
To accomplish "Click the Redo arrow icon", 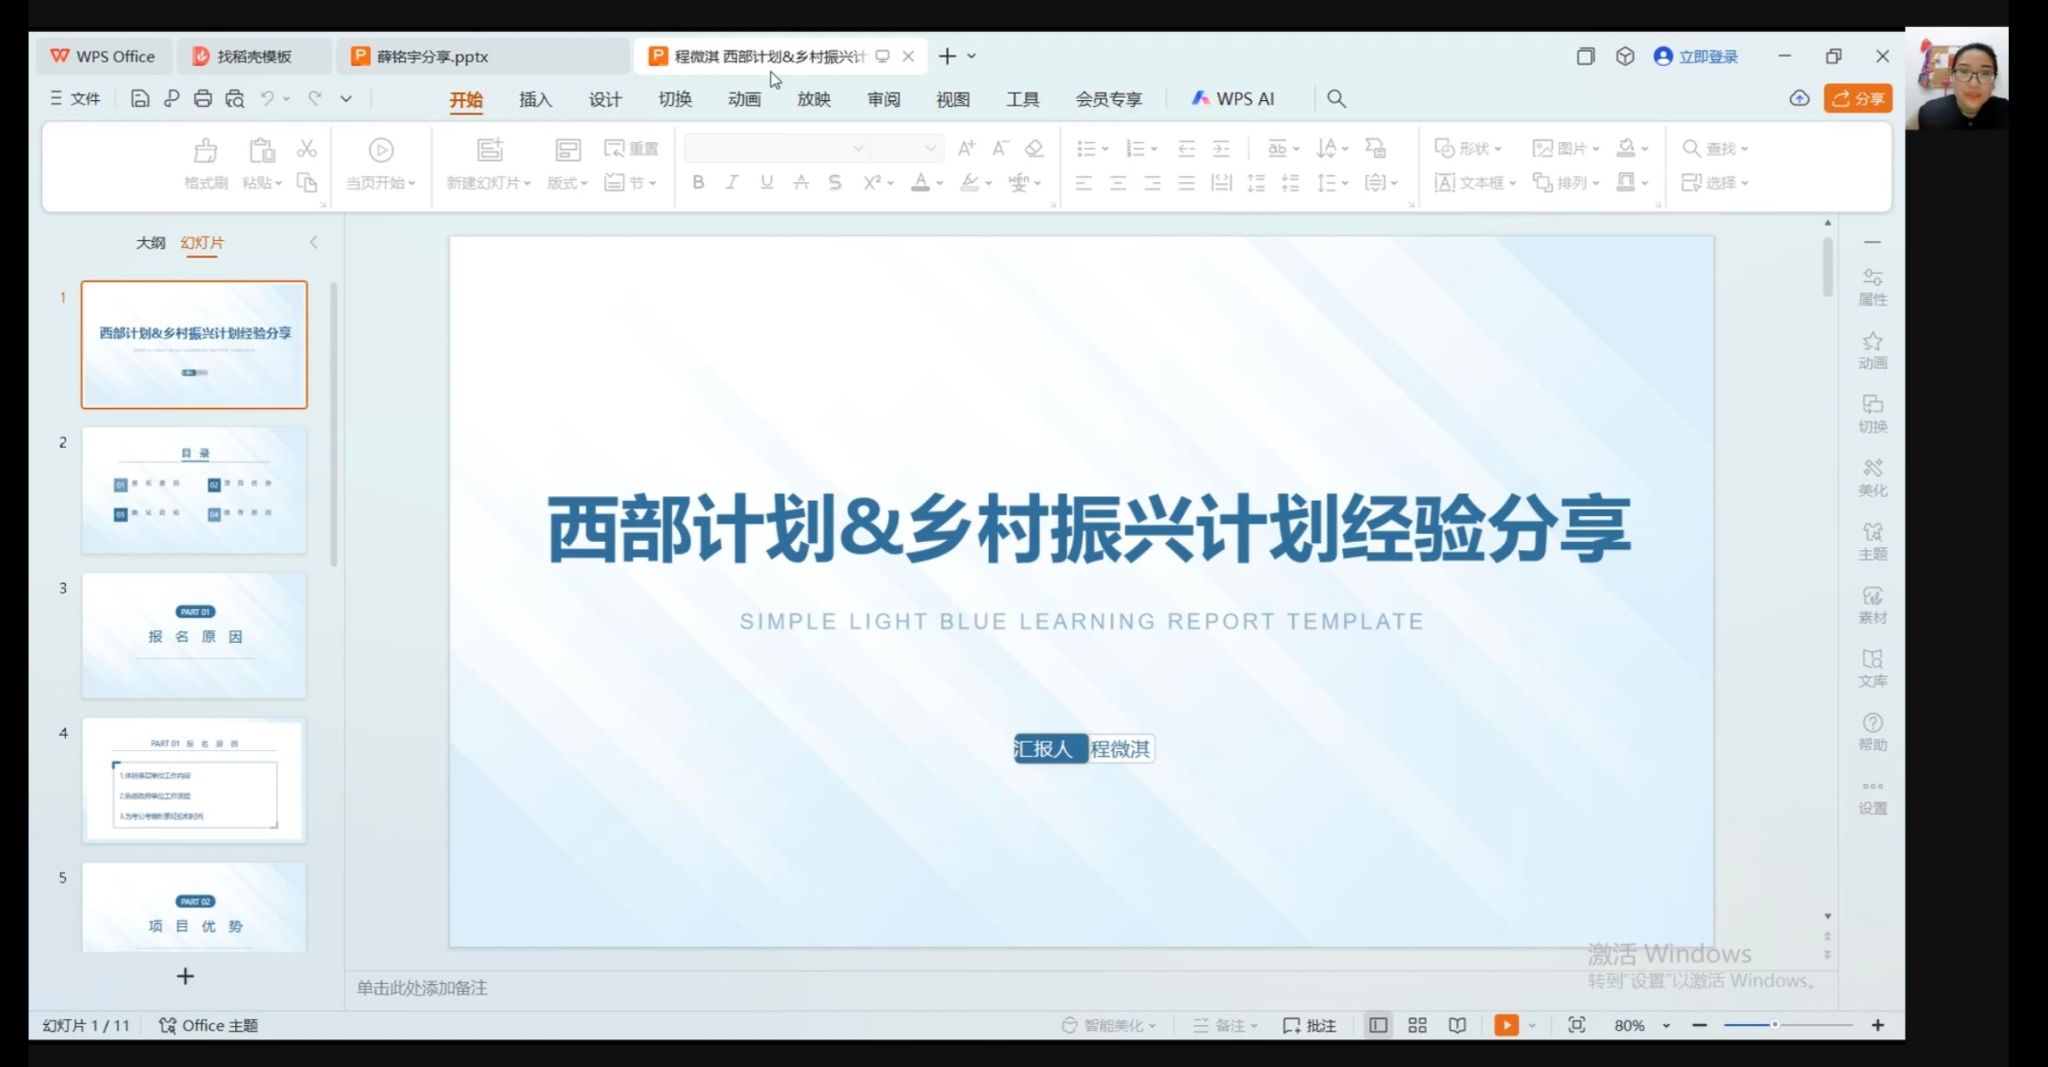I will [x=314, y=98].
